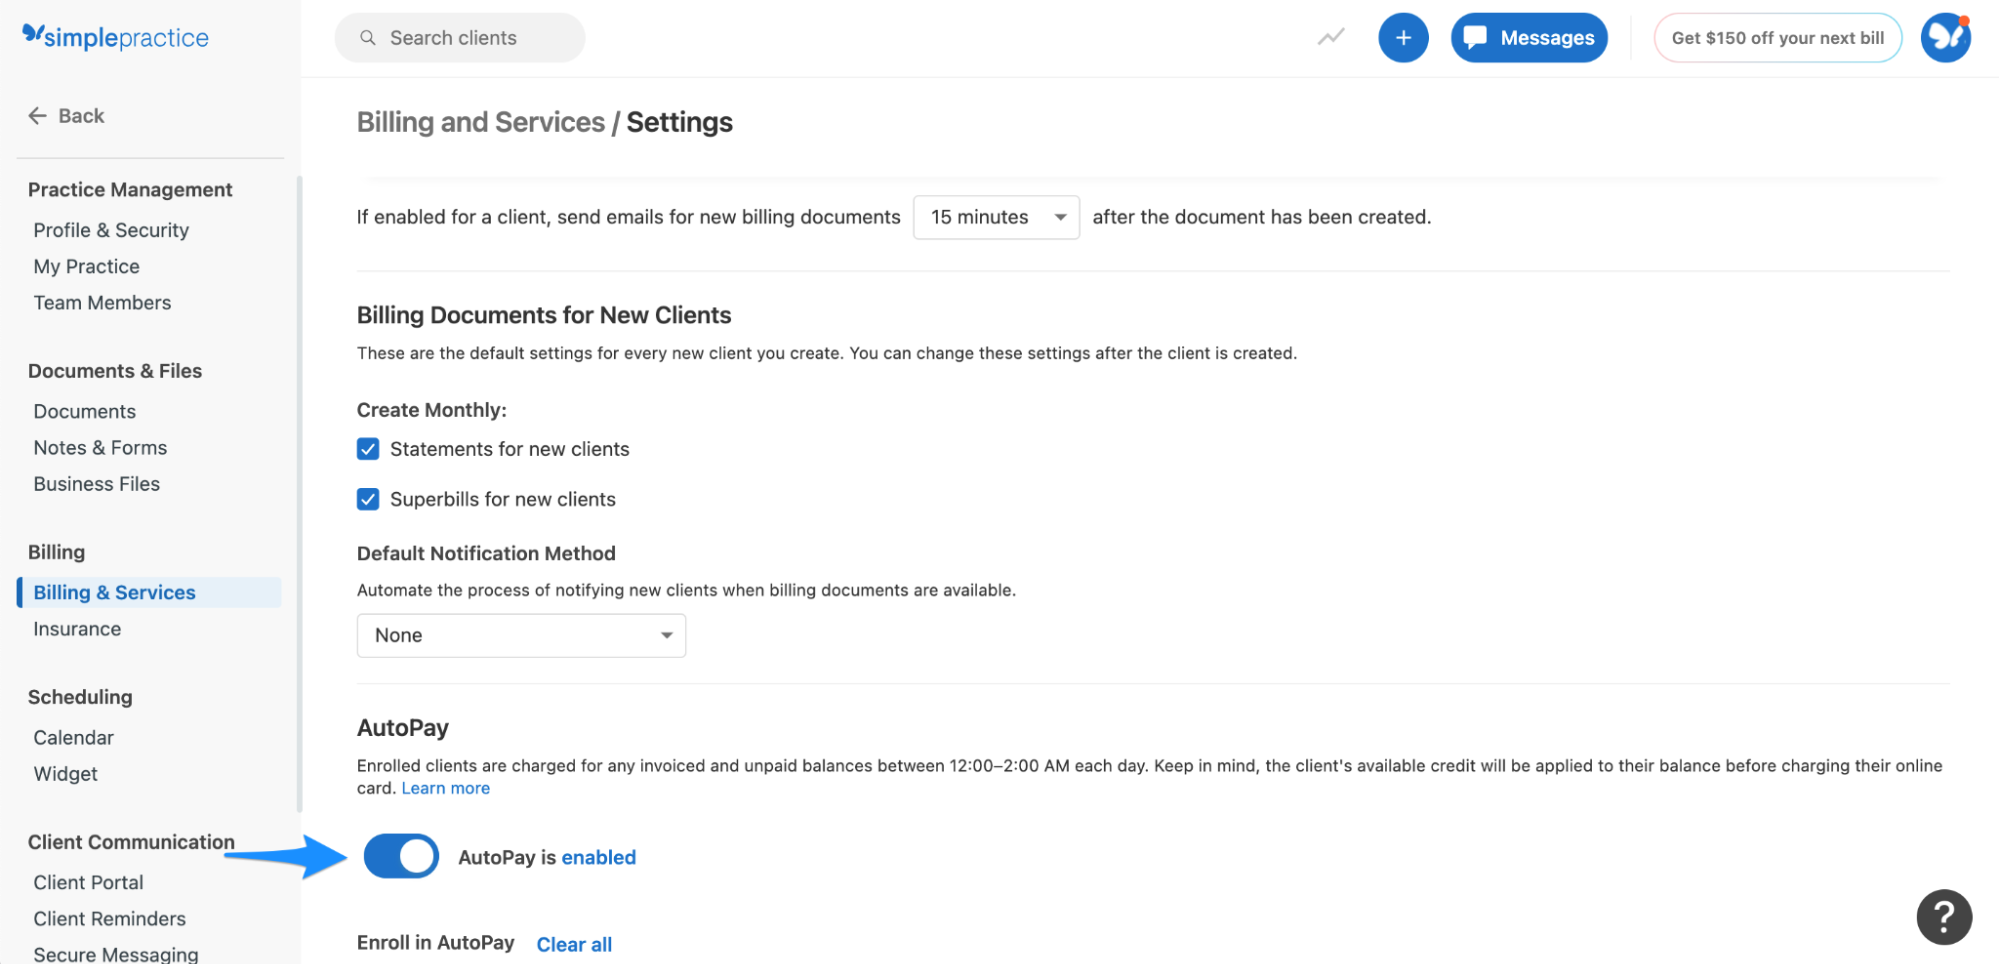Viewport: 1999px width, 965px height.
Task: Open the AutoPay Learn more link
Action: point(445,788)
